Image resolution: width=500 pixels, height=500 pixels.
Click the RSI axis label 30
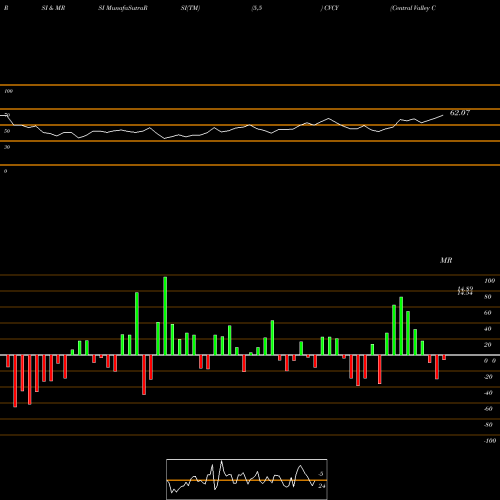click(7, 147)
